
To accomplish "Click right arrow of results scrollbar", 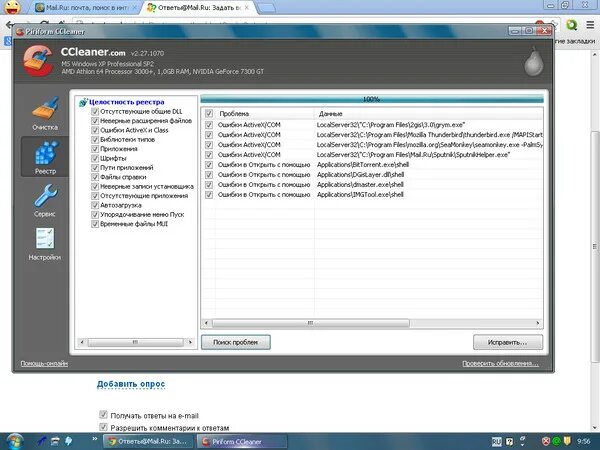I will point(538,323).
